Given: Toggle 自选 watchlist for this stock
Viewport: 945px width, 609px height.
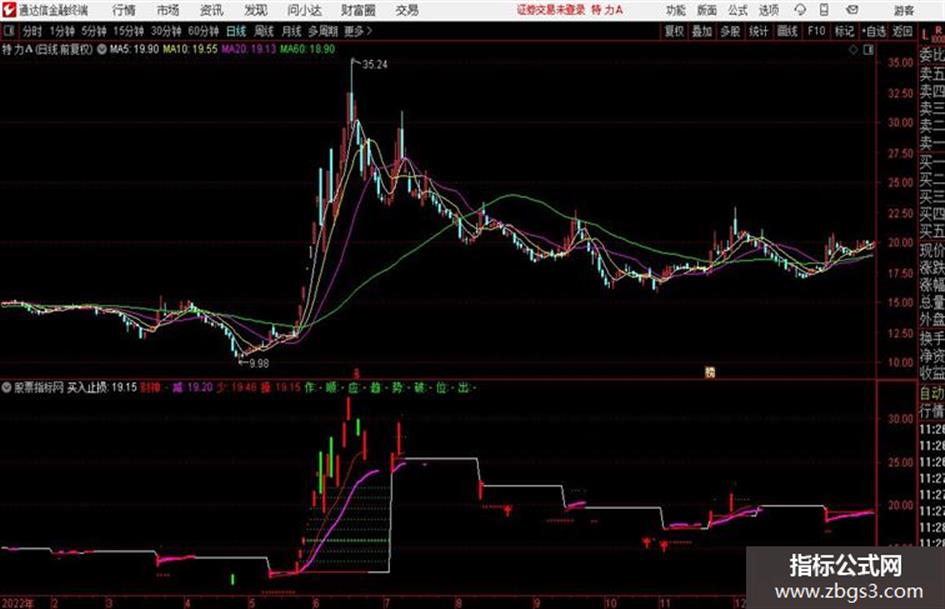Looking at the screenshot, I should pyautogui.click(x=873, y=31).
